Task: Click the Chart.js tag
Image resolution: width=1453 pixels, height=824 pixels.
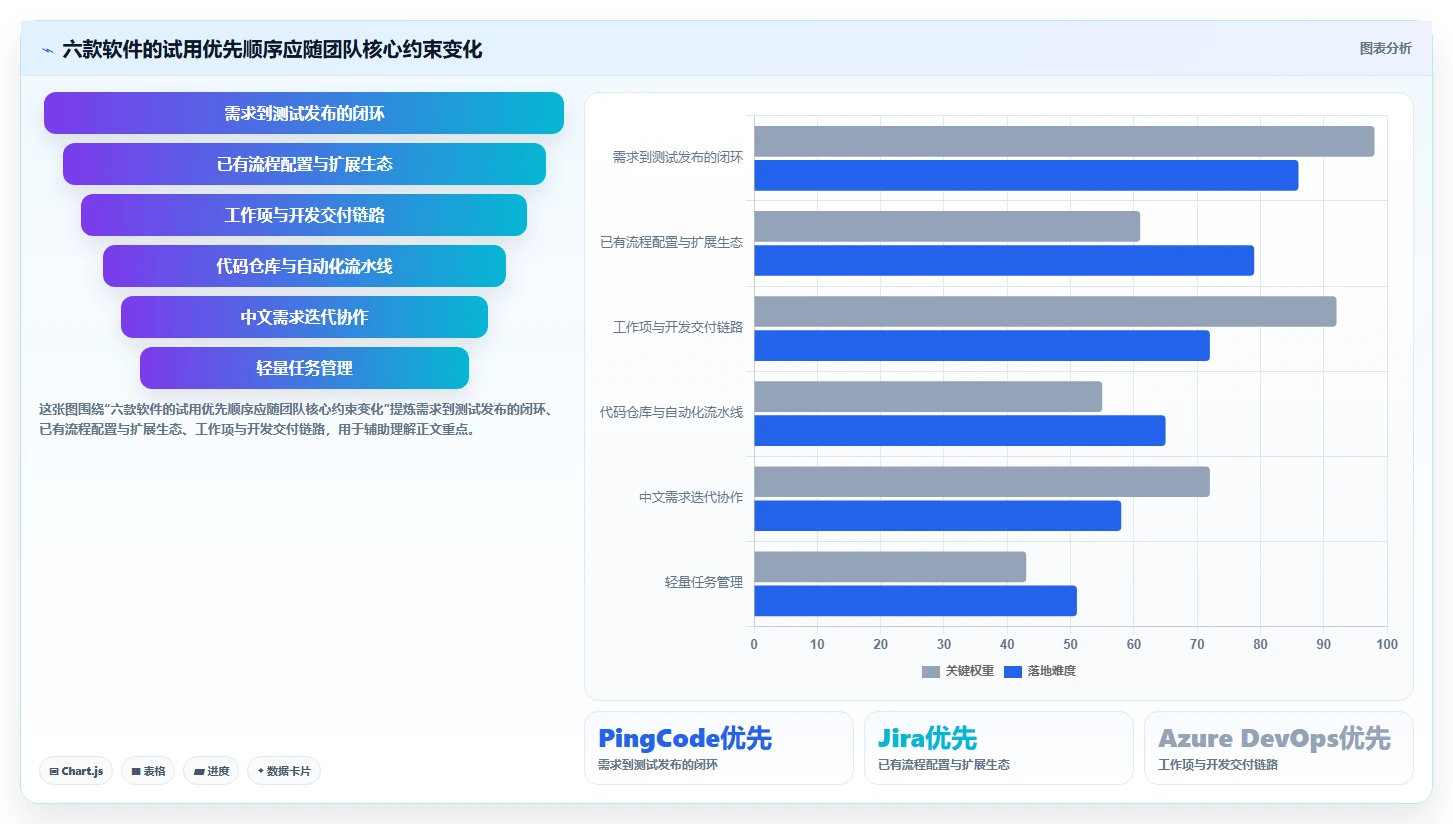Action: click(76, 771)
